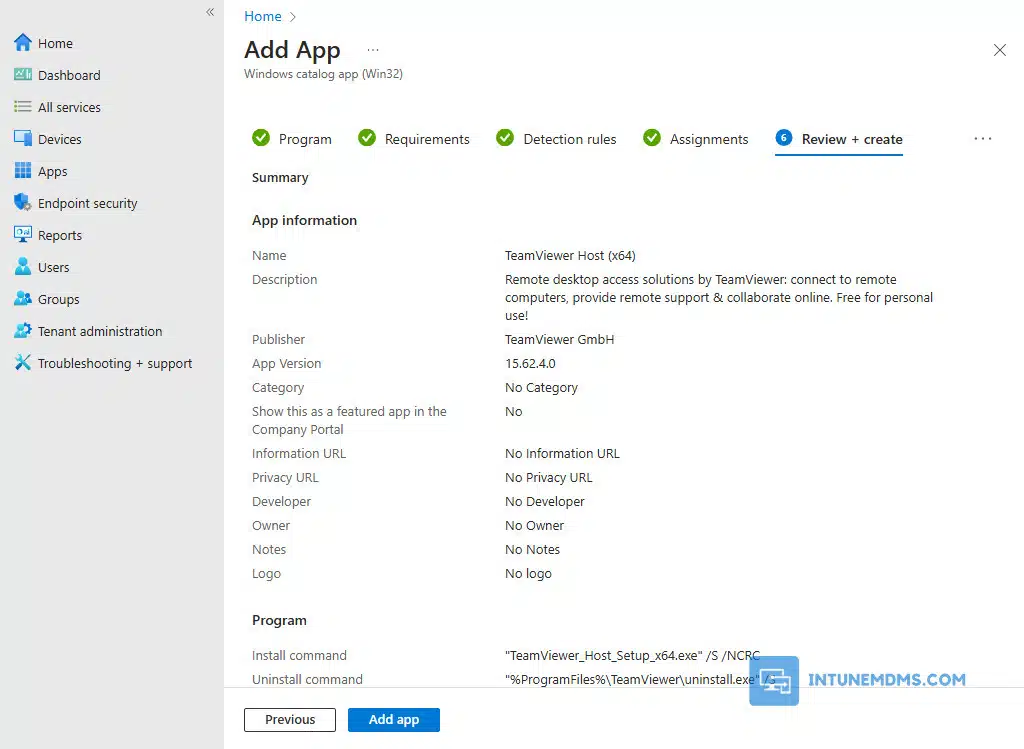Click the green check icon beside Program

pos(261,138)
